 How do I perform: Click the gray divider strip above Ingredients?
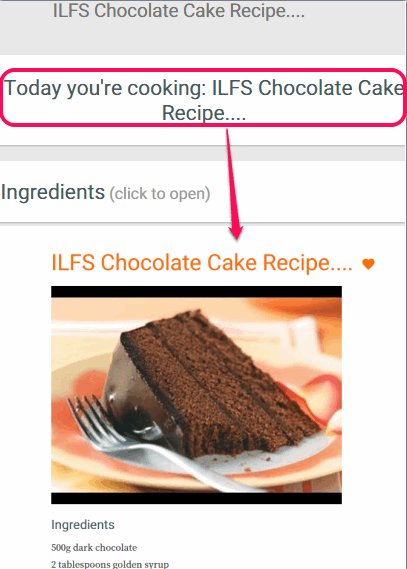coord(202,153)
